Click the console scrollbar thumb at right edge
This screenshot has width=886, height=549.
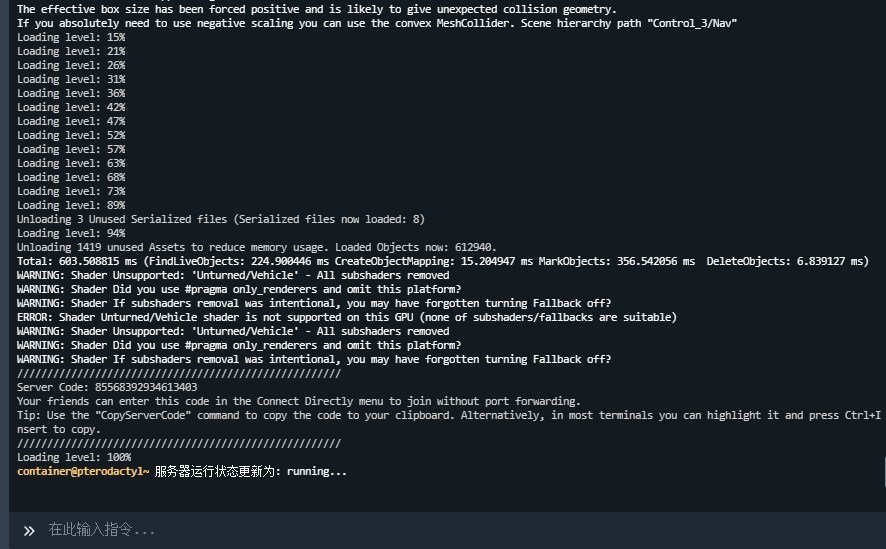(x=884, y=471)
